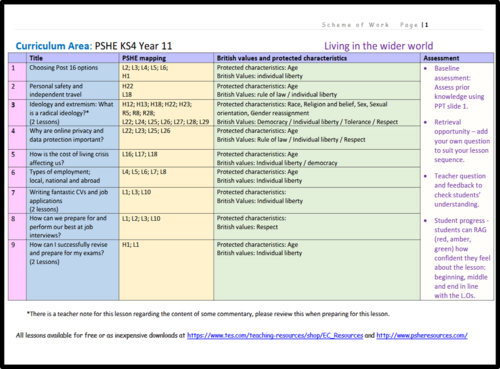Click the 'Ideology and extremism' lesson title

click(x=72, y=113)
